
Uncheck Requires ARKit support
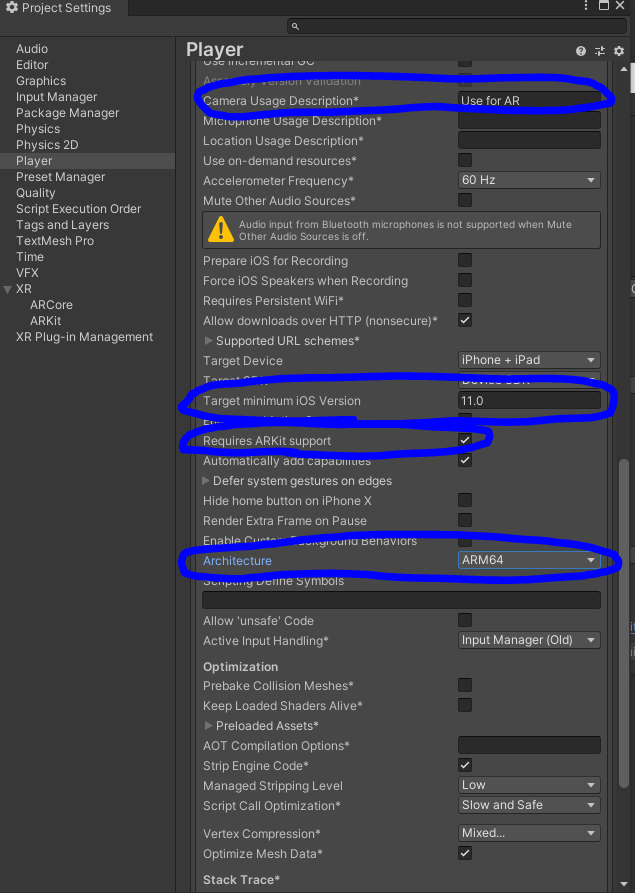[x=465, y=440]
